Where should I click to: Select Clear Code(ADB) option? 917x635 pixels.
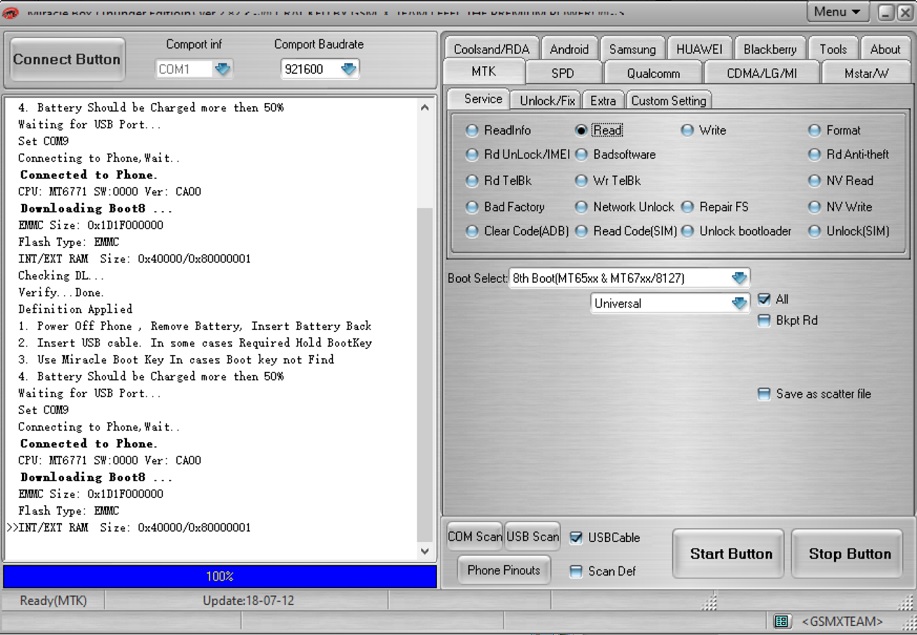[517, 231]
